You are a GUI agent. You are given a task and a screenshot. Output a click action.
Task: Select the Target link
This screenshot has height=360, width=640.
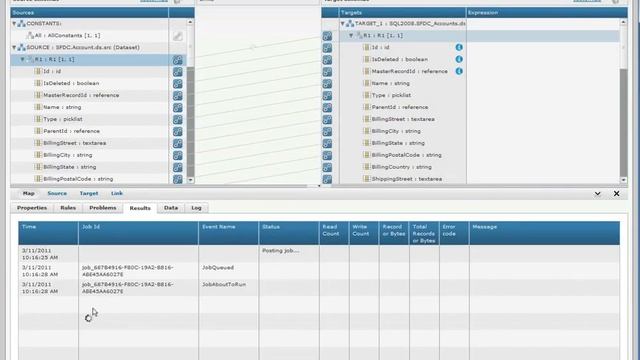[89, 193]
